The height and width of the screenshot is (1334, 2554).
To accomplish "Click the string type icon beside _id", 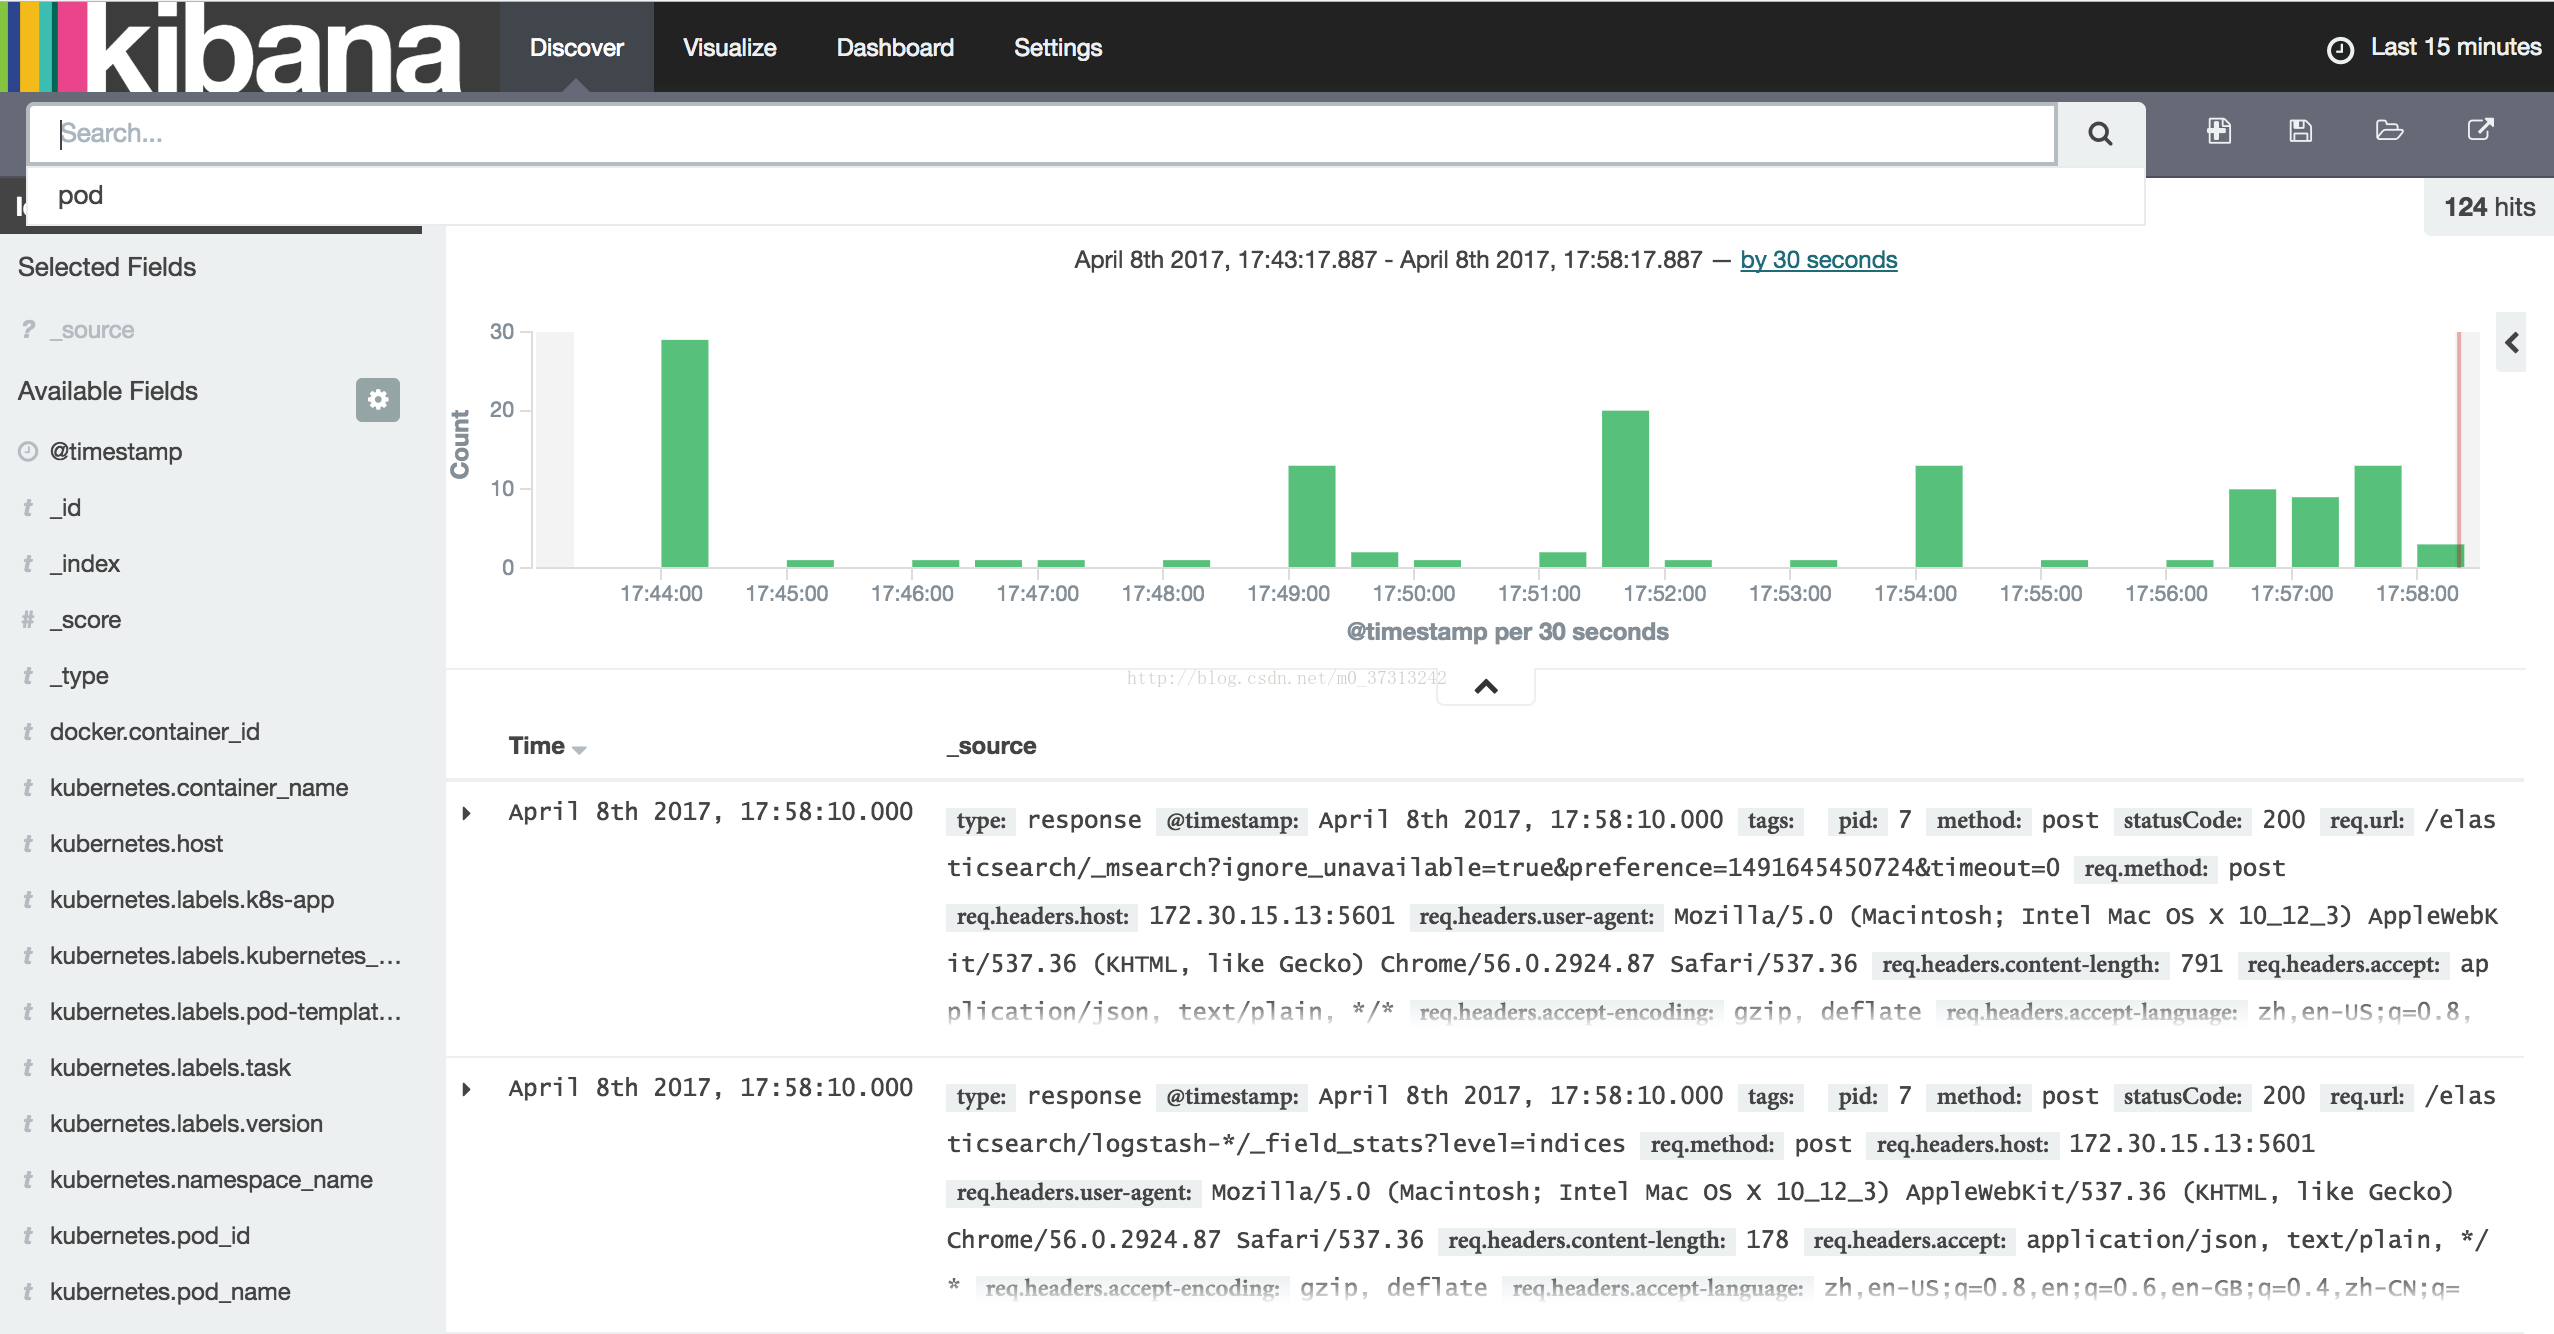I will click(x=28, y=508).
